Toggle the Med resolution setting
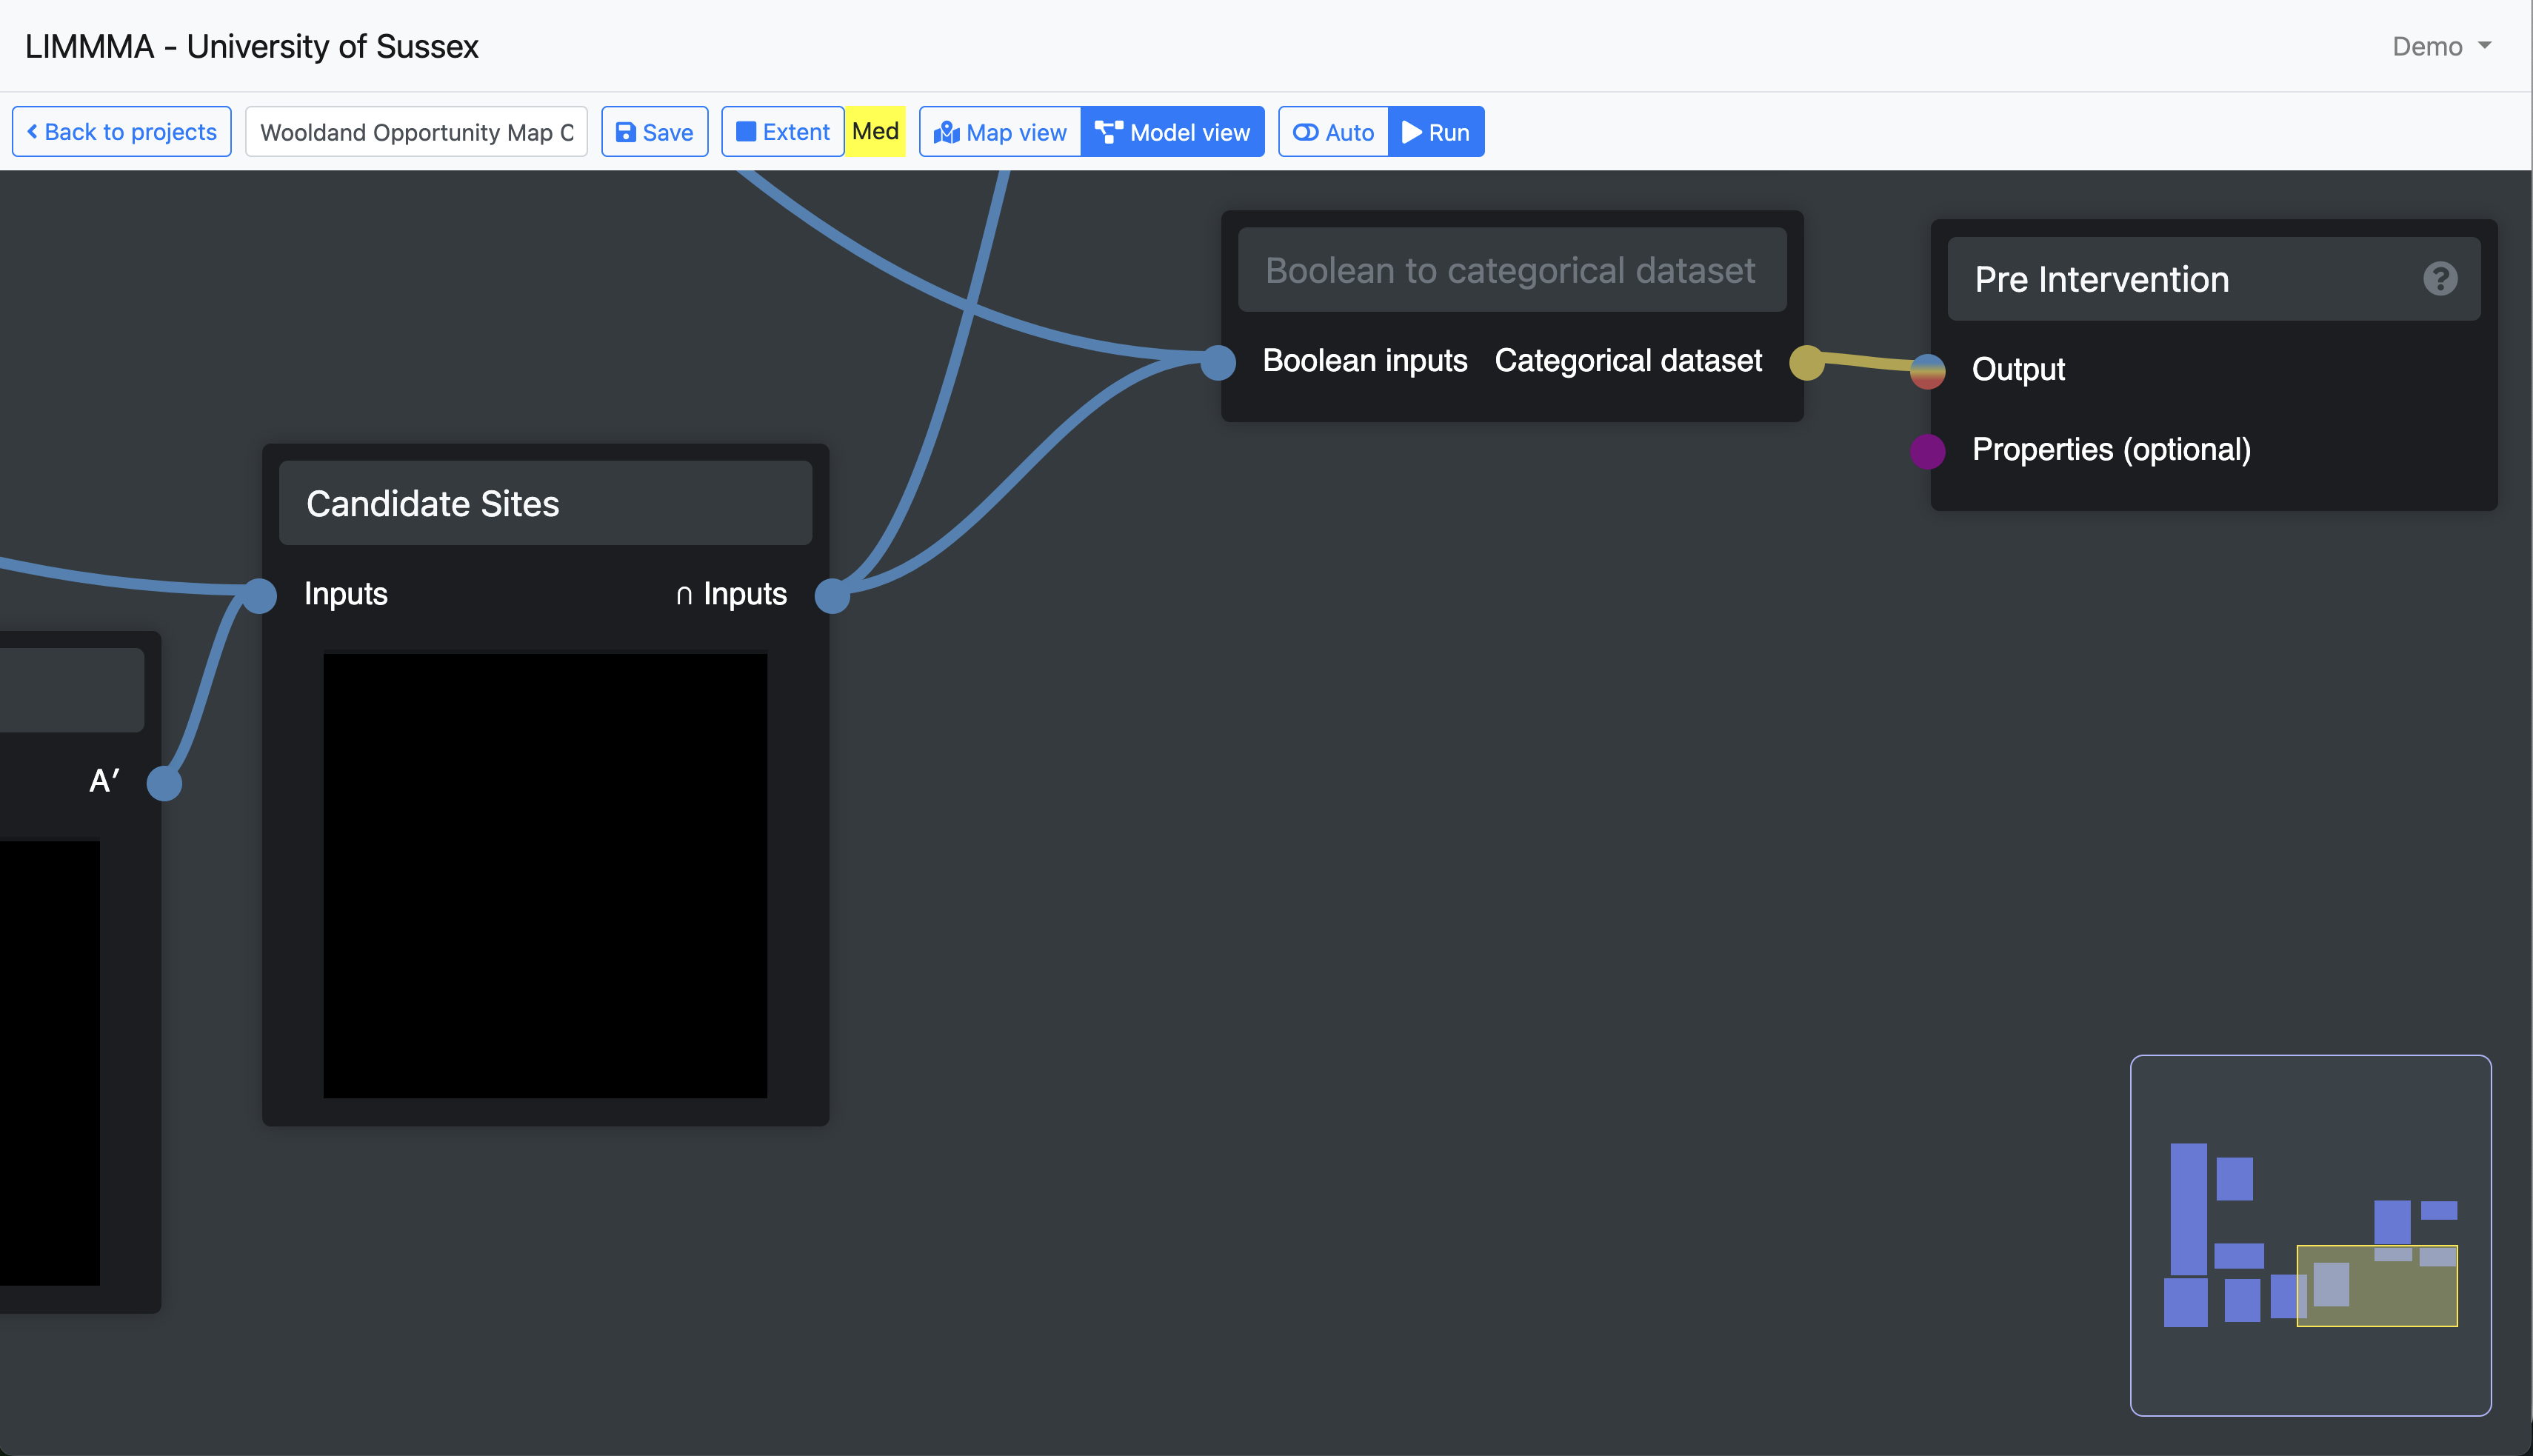Viewport: 2533px width, 1456px height. pyautogui.click(x=875, y=132)
